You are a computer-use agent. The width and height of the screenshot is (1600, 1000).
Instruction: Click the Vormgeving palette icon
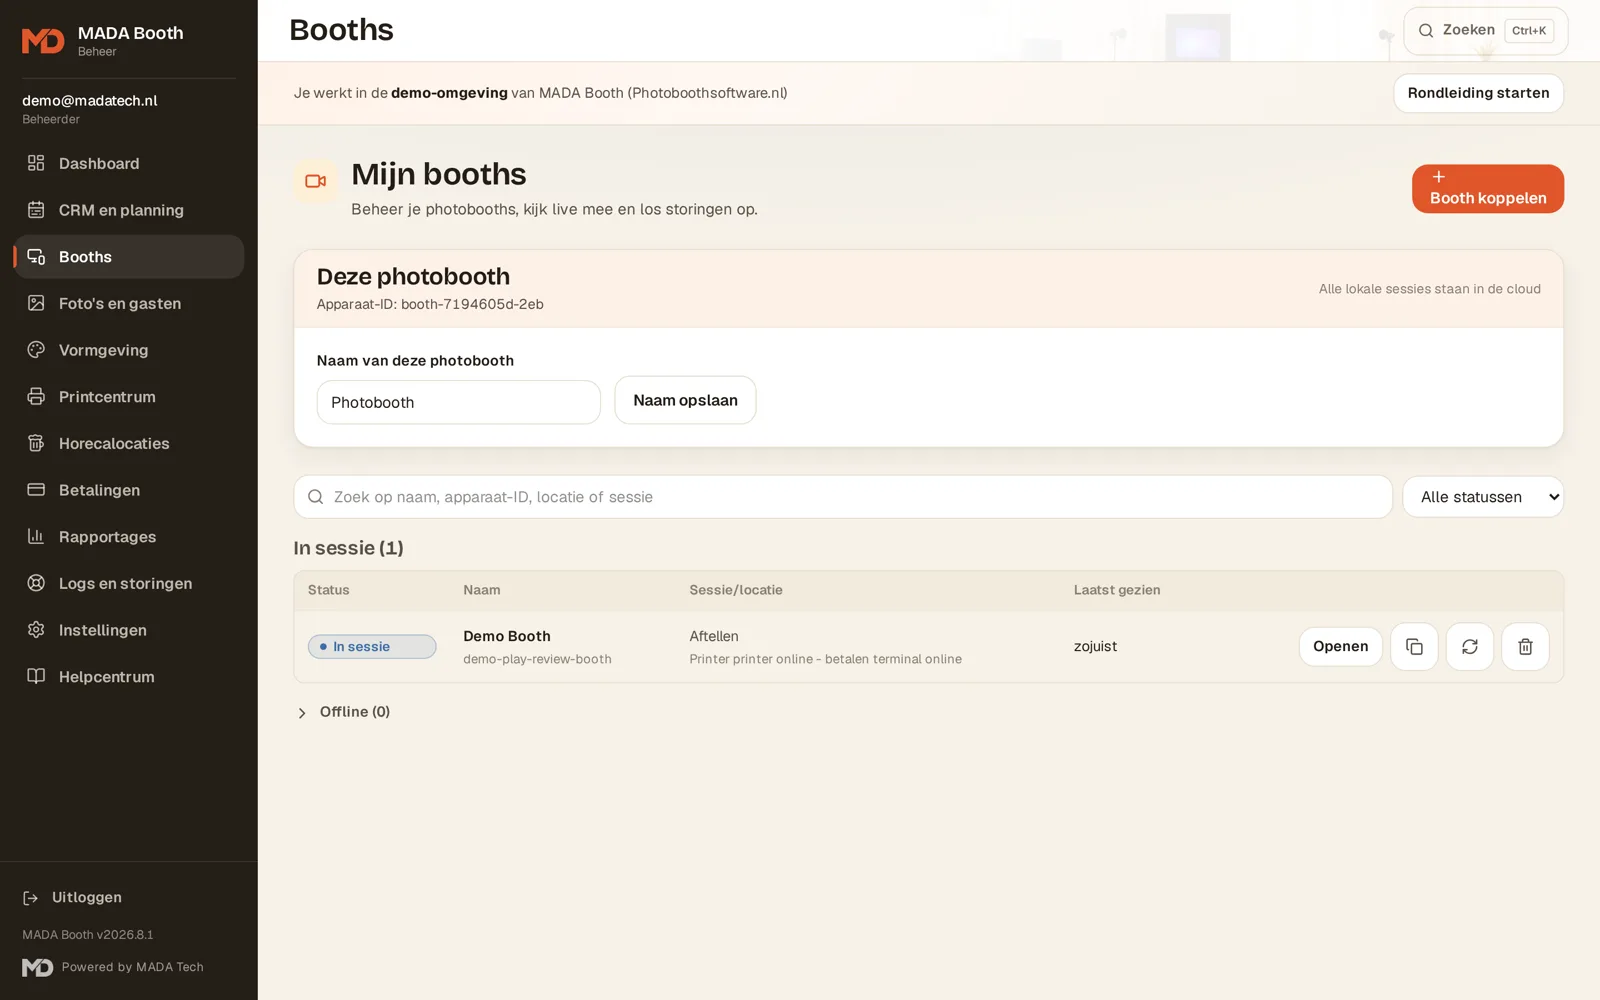point(36,350)
